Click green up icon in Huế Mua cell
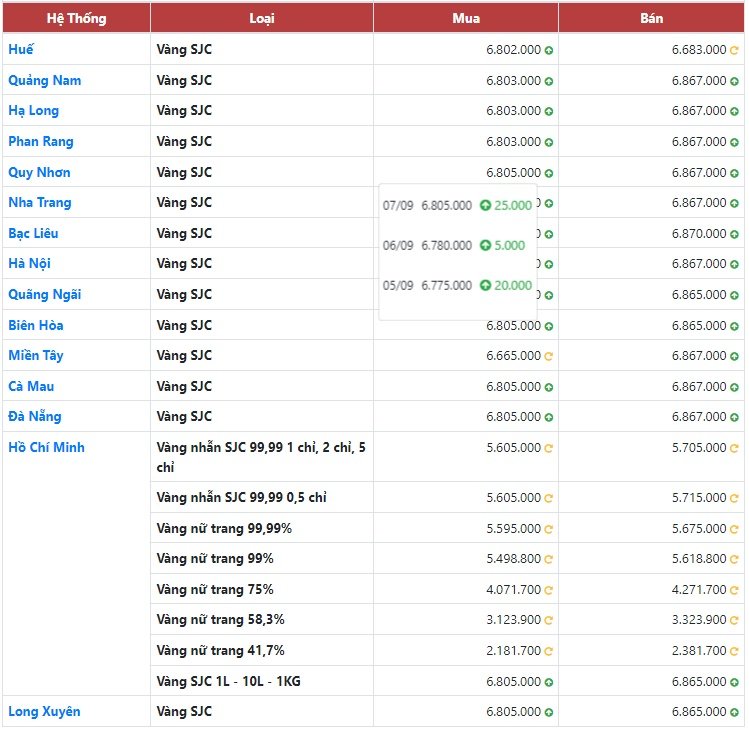This screenshot has width=749, height=732. coord(549,50)
